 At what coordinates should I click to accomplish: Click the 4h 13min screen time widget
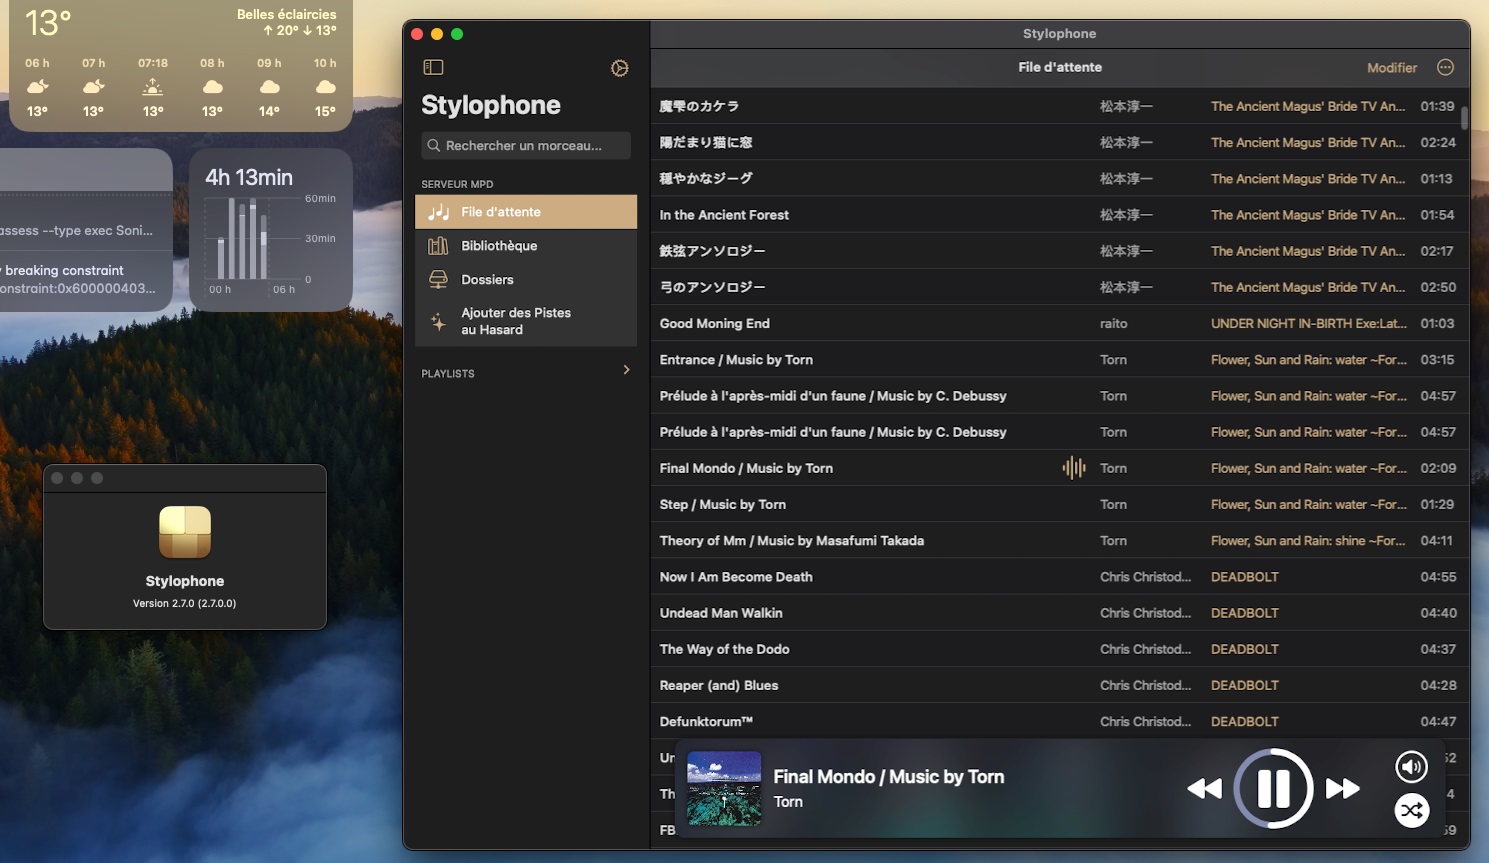point(270,230)
